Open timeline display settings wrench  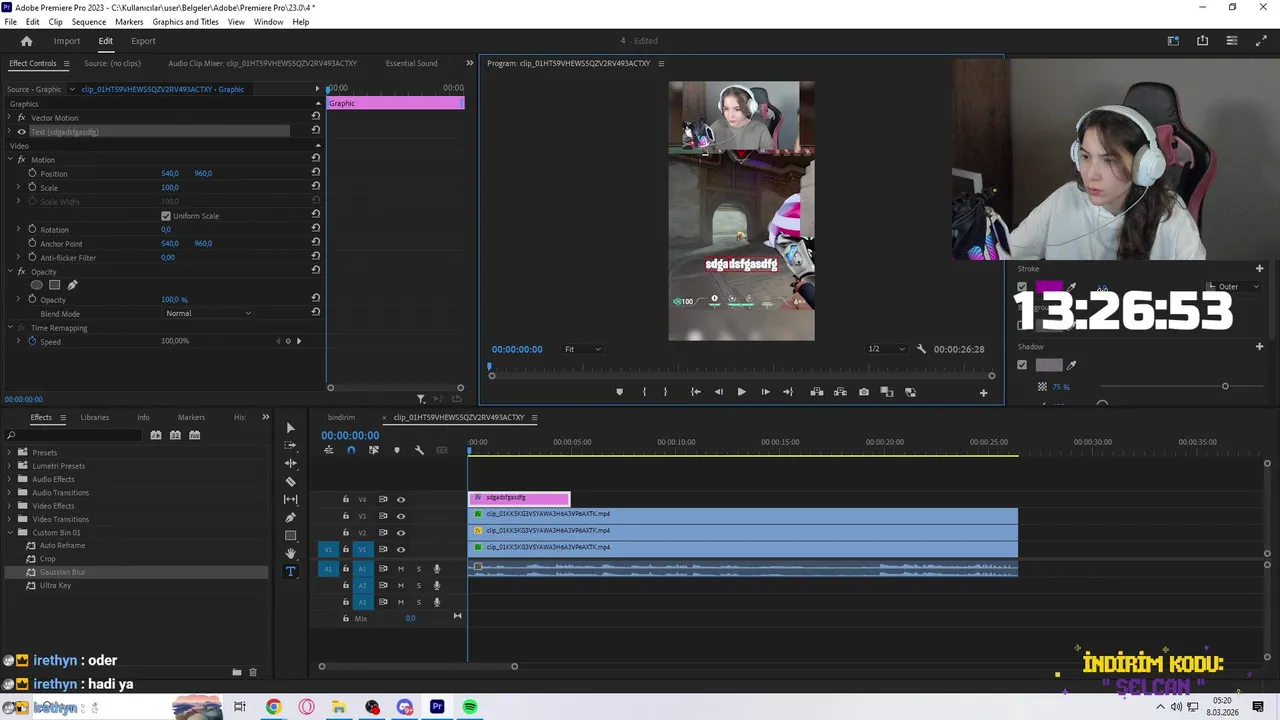(x=419, y=450)
